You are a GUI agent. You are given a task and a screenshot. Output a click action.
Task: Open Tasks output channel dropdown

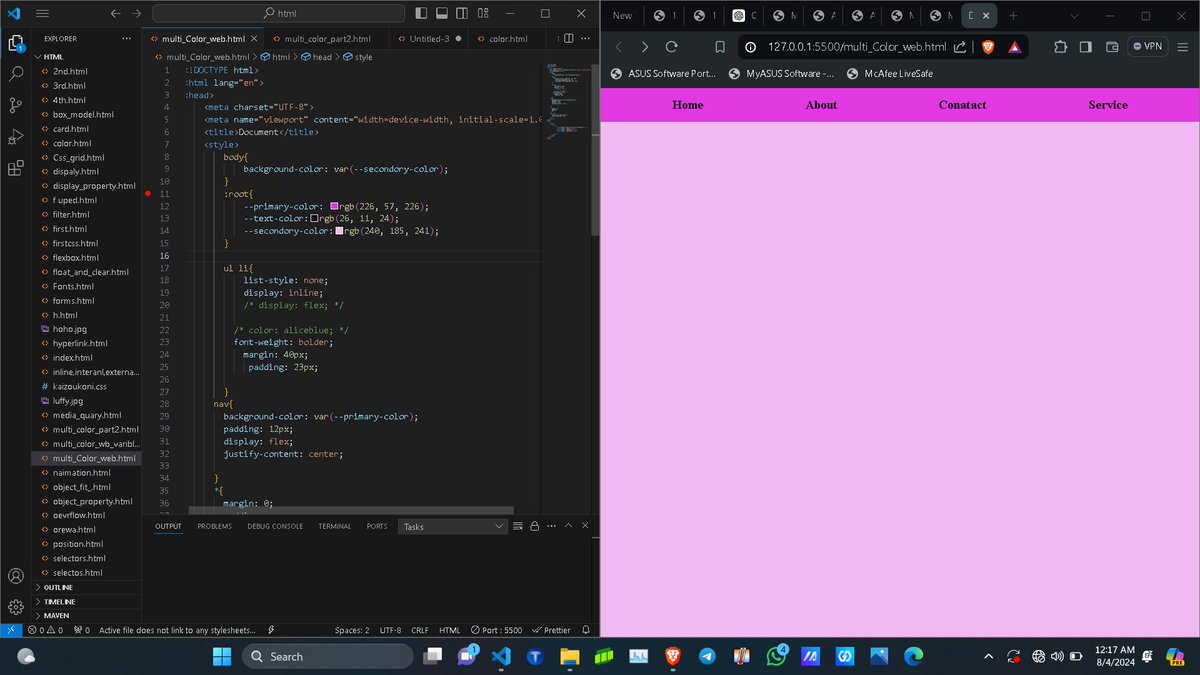tap(453, 526)
